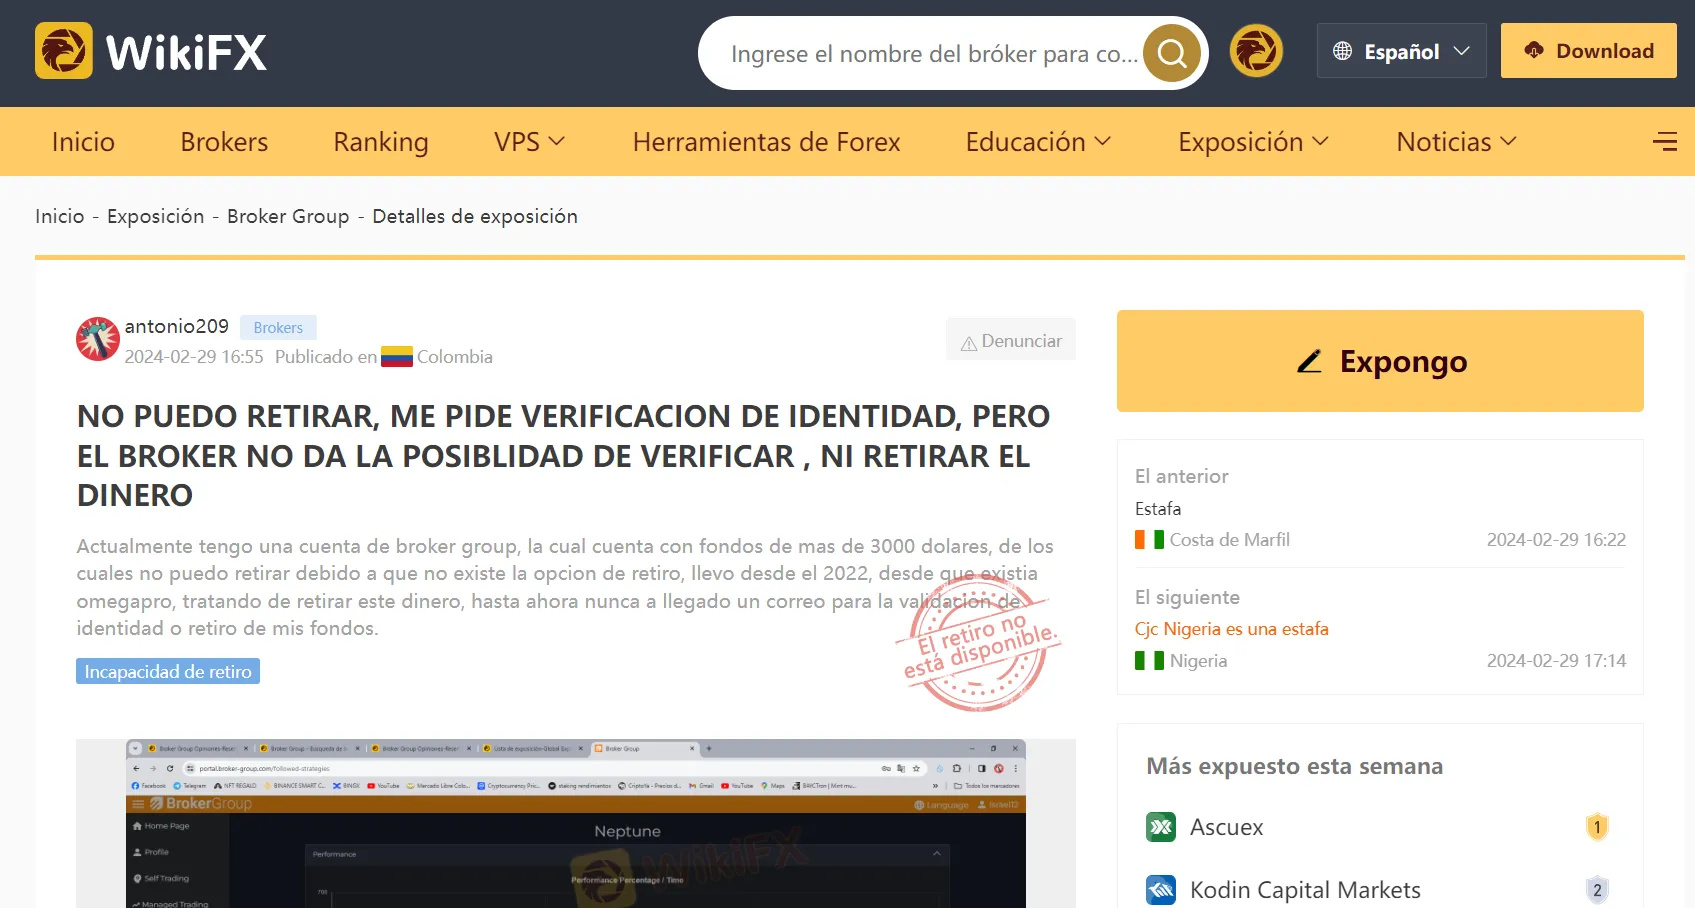The height and width of the screenshot is (908, 1695).
Task: Click the 2024-02-29 17:14 date
Action: (1556, 661)
